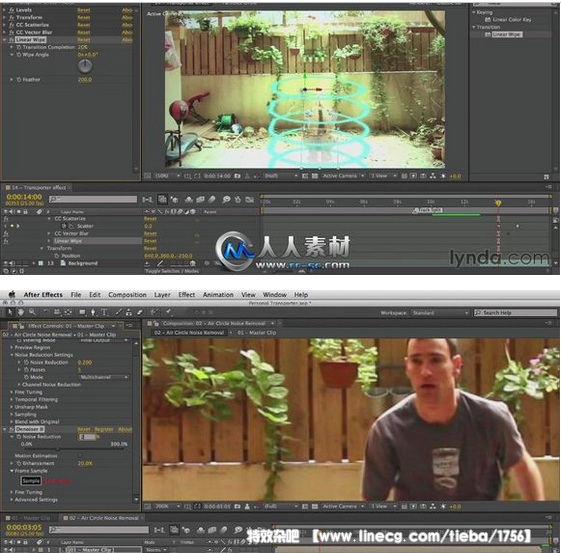Disable the Levels fx switch
Viewport: 561px width, 553px height.
coord(11,10)
